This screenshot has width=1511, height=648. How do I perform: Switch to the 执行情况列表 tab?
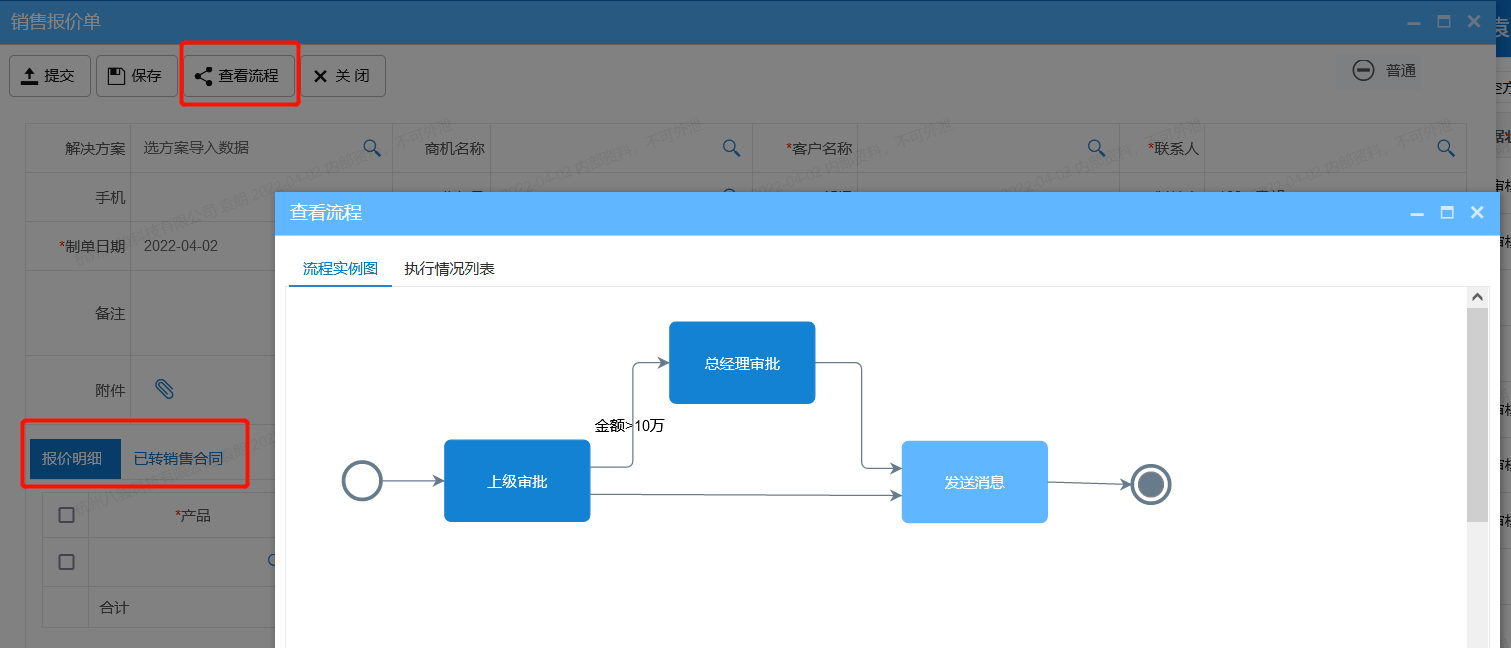pos(450,268)
